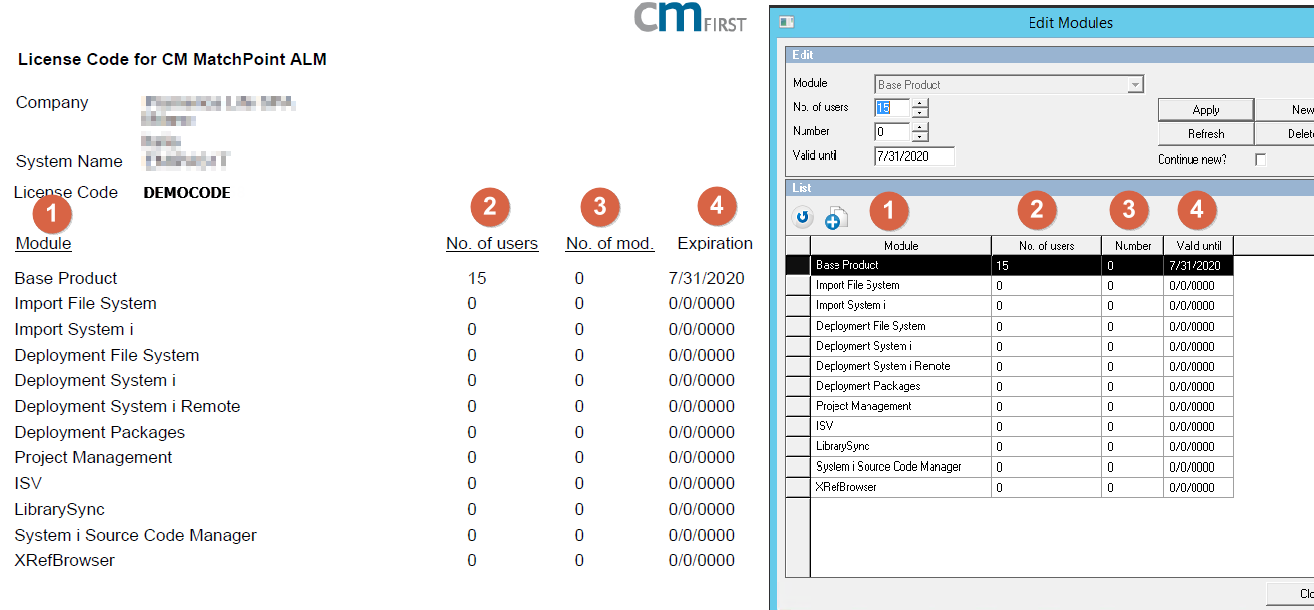Click the Edit Modules window system icon

[x=787, y=22]
